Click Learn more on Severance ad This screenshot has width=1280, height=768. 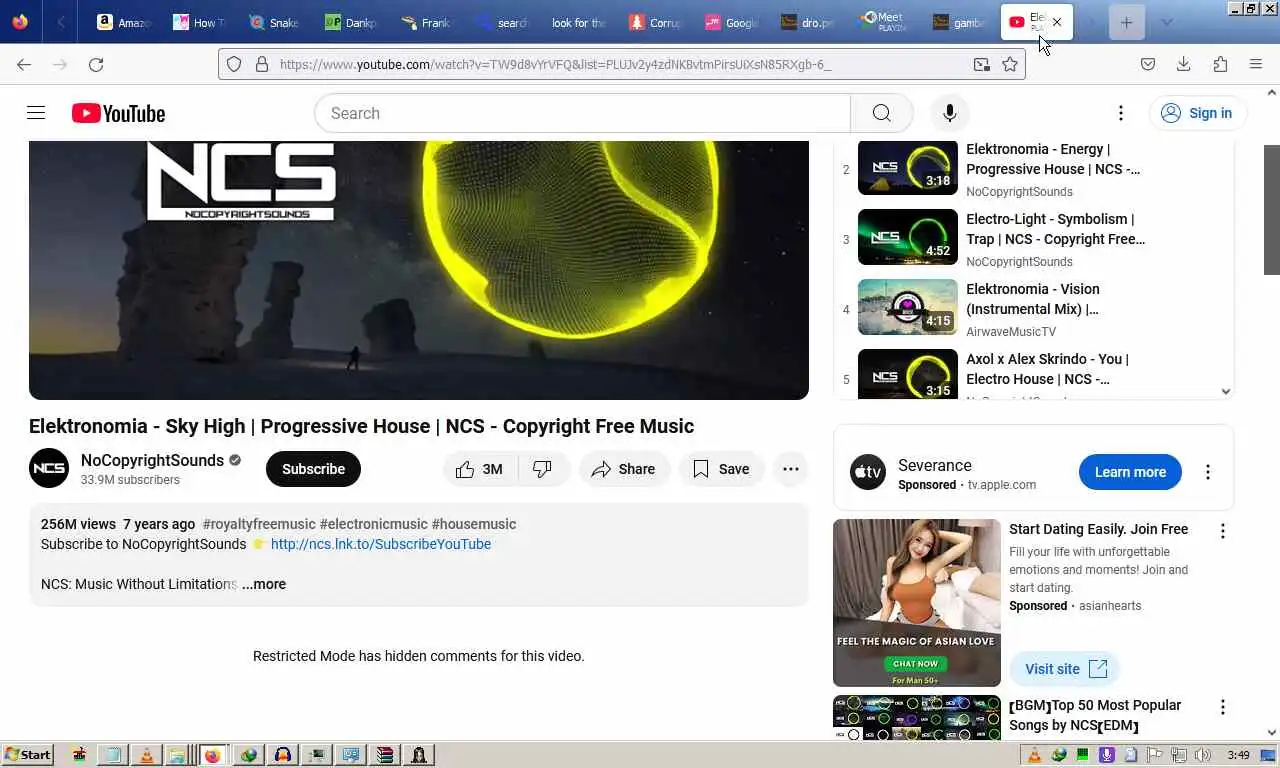pos(1130,472)
